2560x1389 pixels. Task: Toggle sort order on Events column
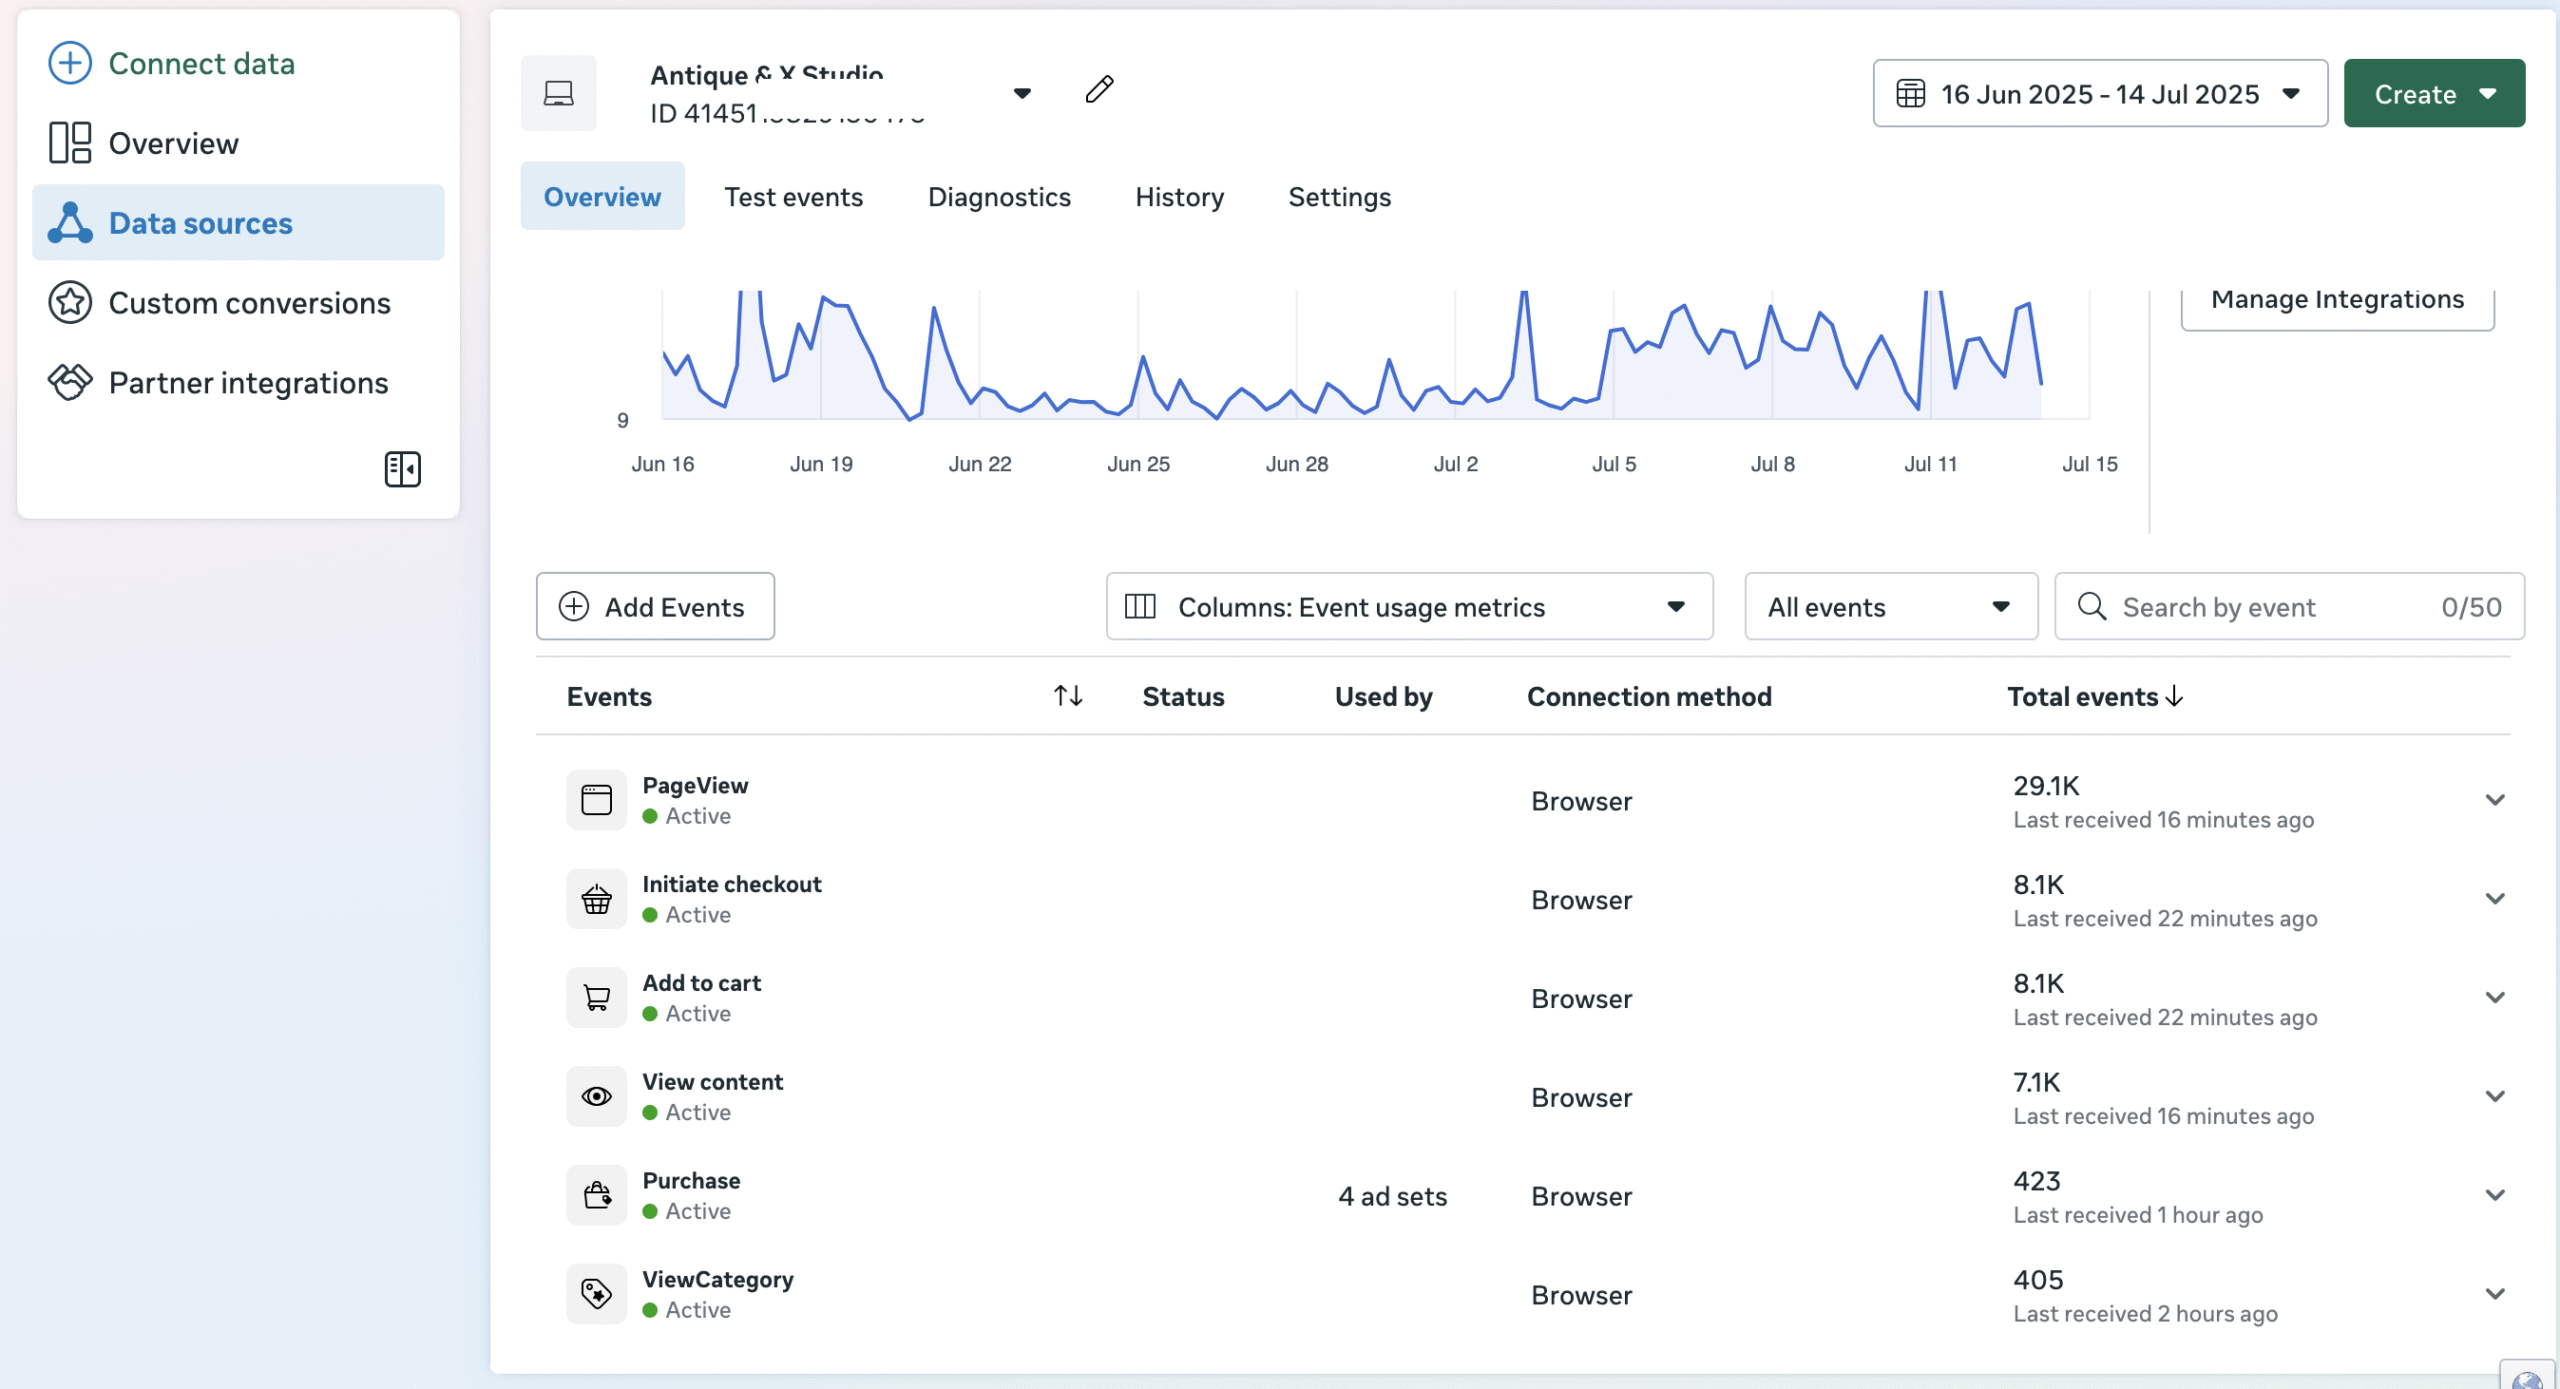click(1068, 696)
